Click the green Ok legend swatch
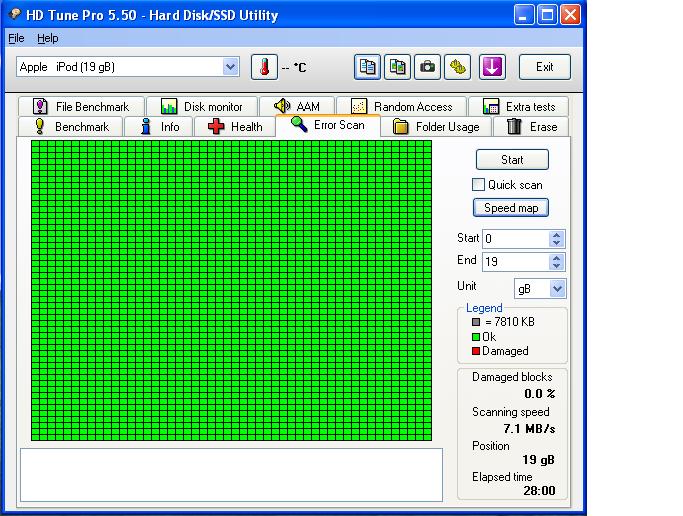The height and width of the screenshot is (516, 683). 476,337
